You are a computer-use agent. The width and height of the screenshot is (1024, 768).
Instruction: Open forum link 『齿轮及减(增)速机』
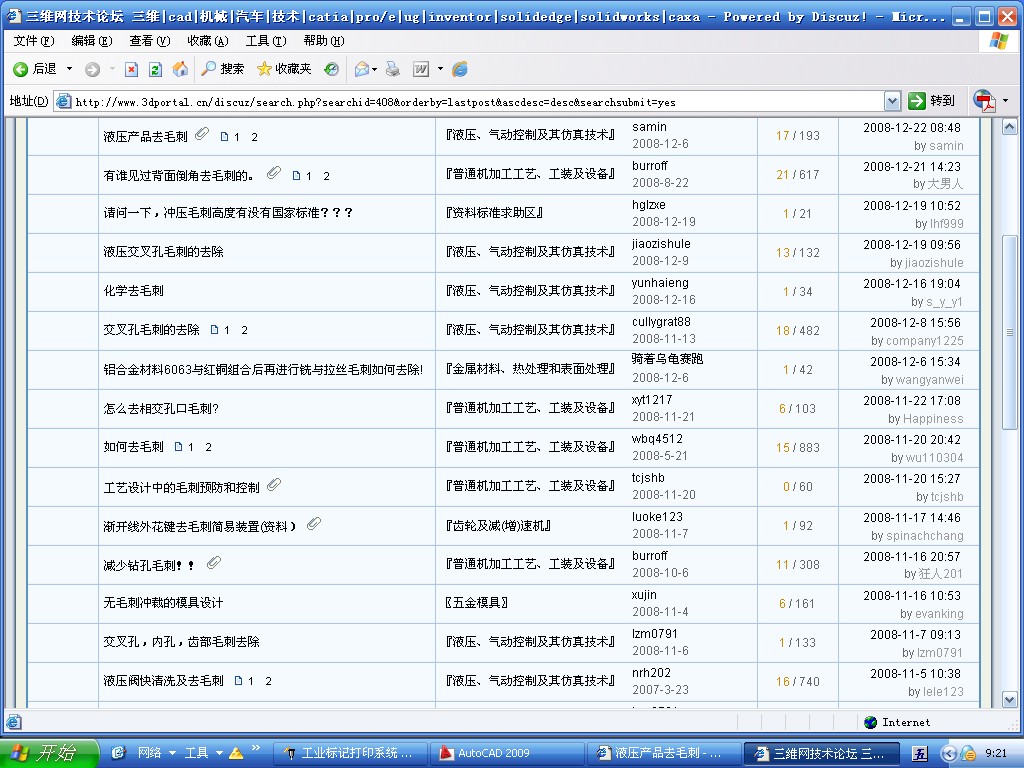tap(498, 525)
